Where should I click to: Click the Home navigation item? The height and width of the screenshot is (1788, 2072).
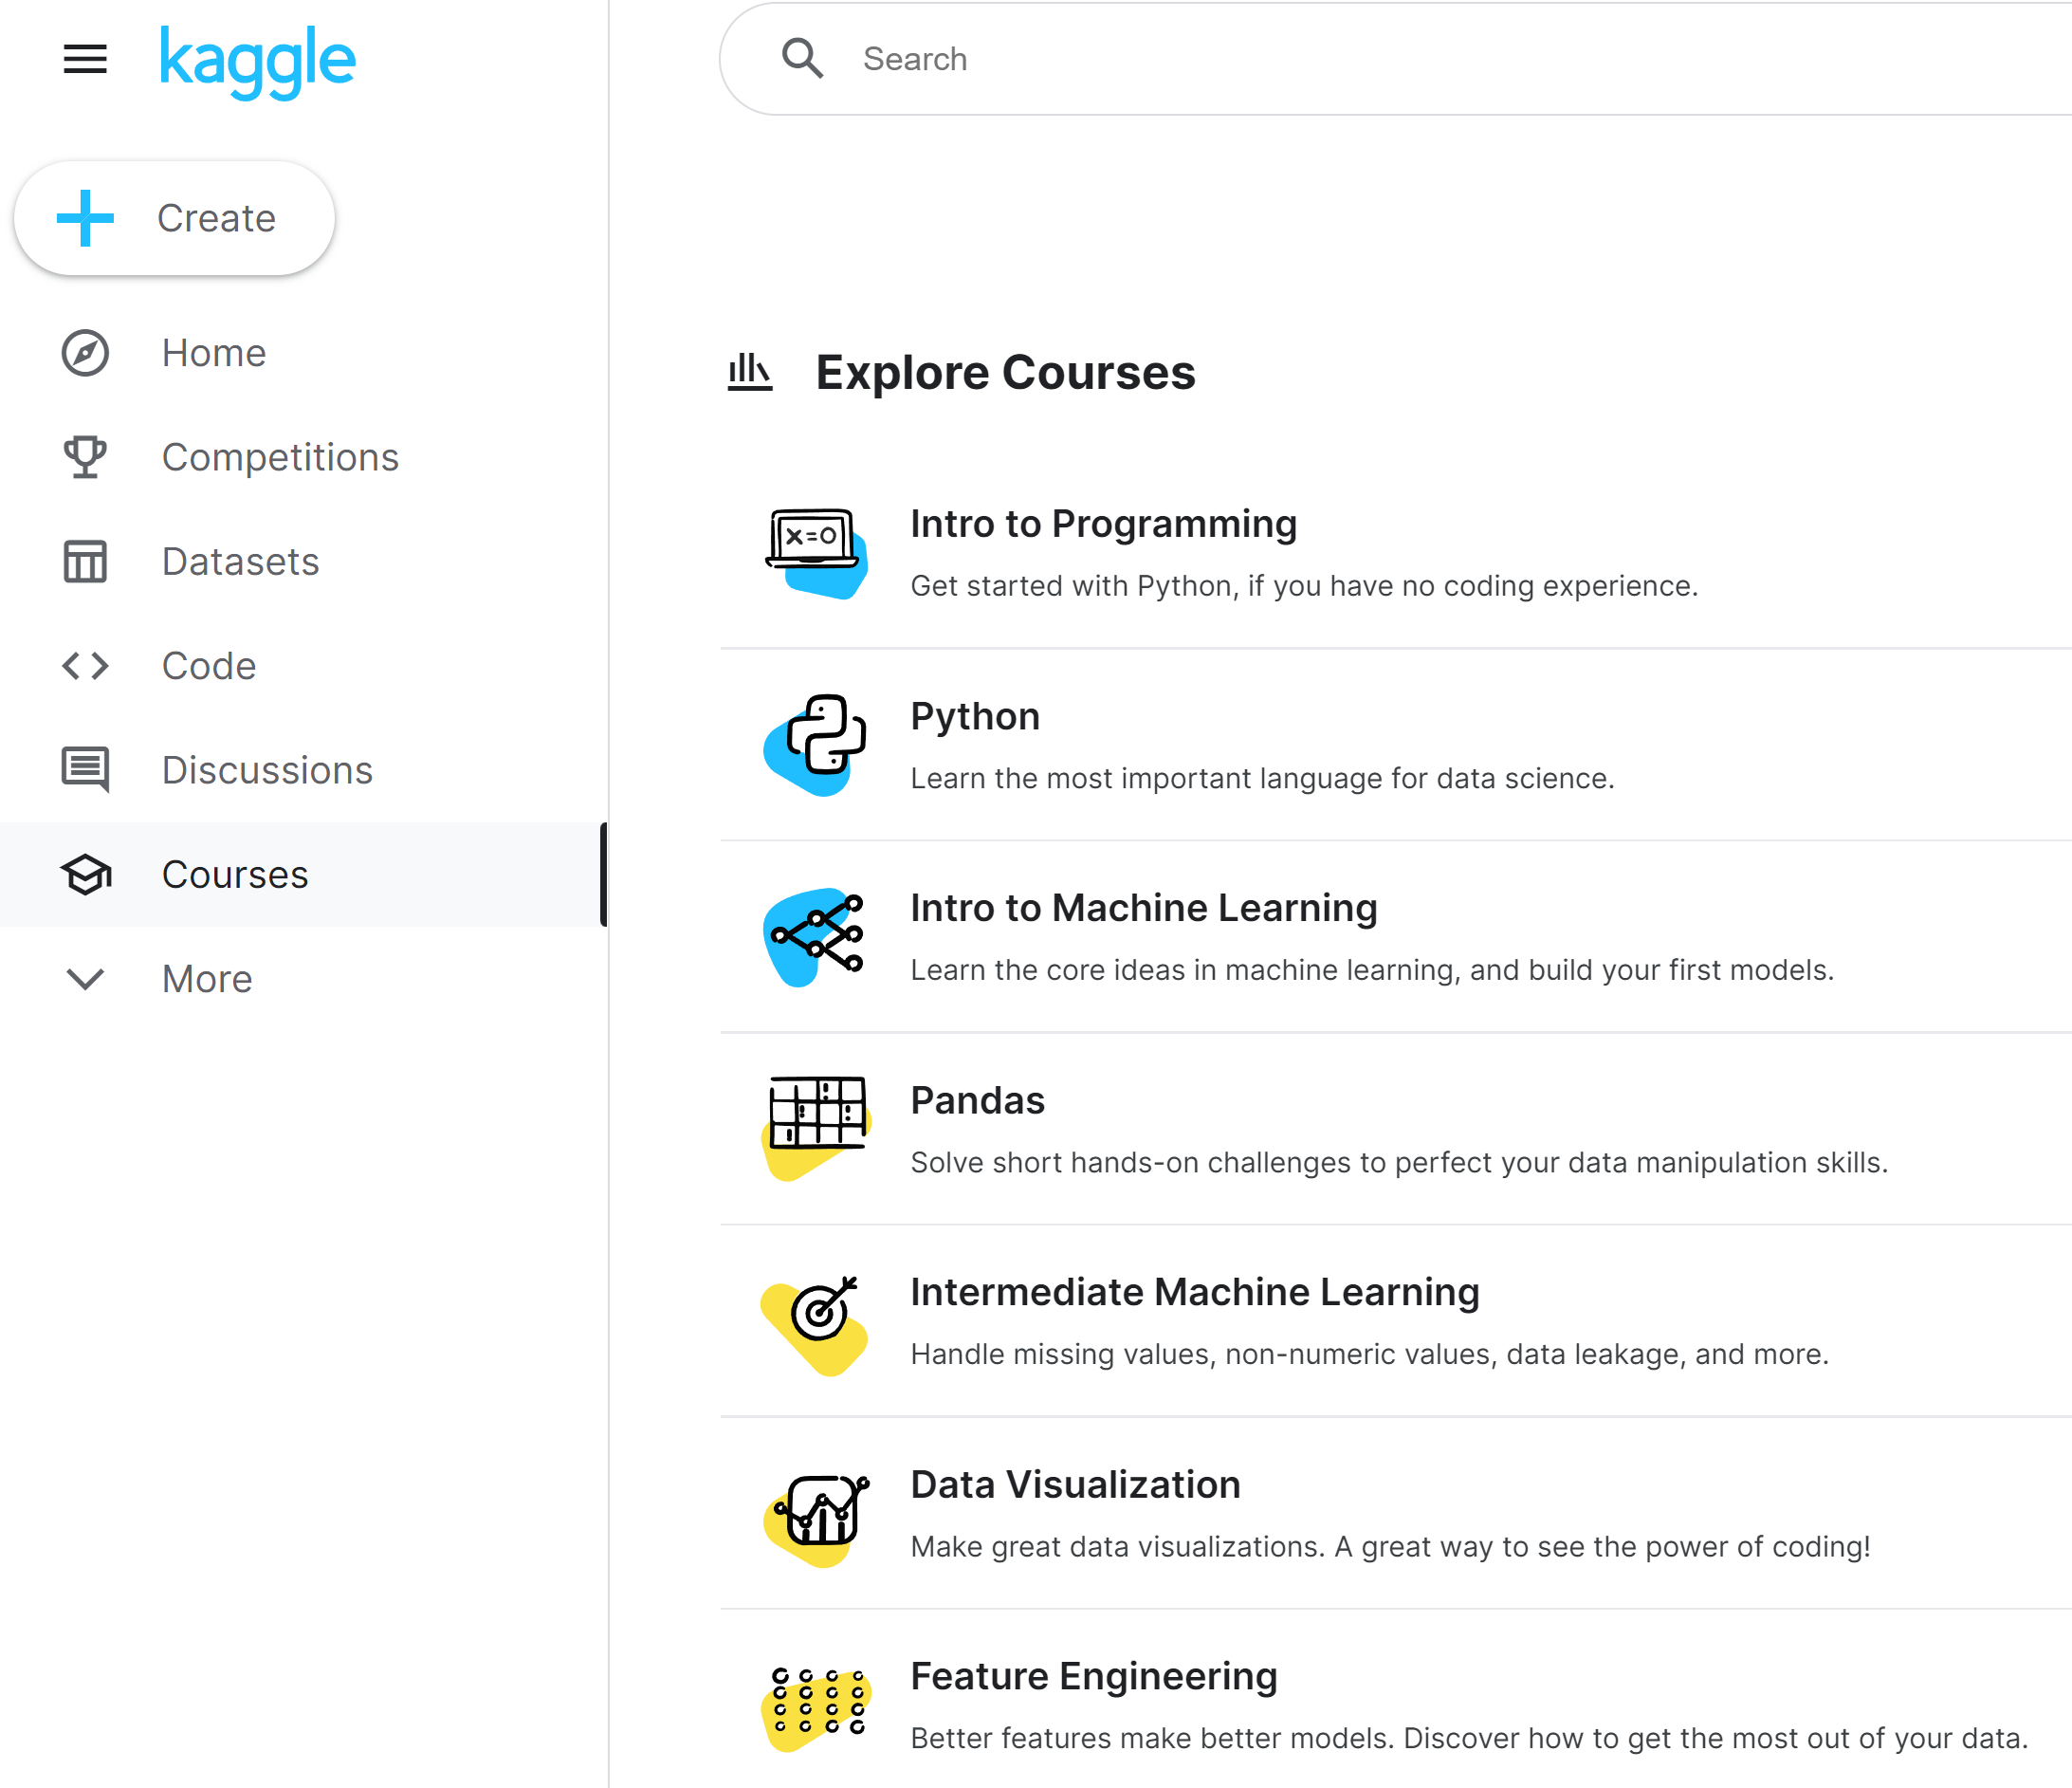[213, 352]
